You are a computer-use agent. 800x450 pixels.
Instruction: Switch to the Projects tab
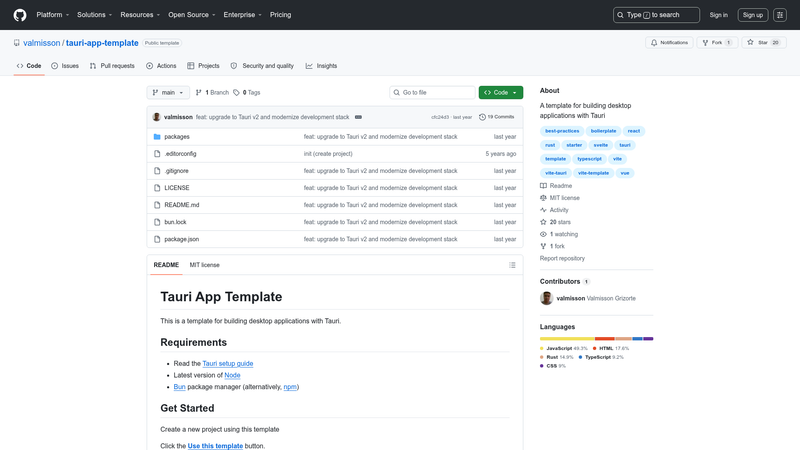(x=203, y=66)
